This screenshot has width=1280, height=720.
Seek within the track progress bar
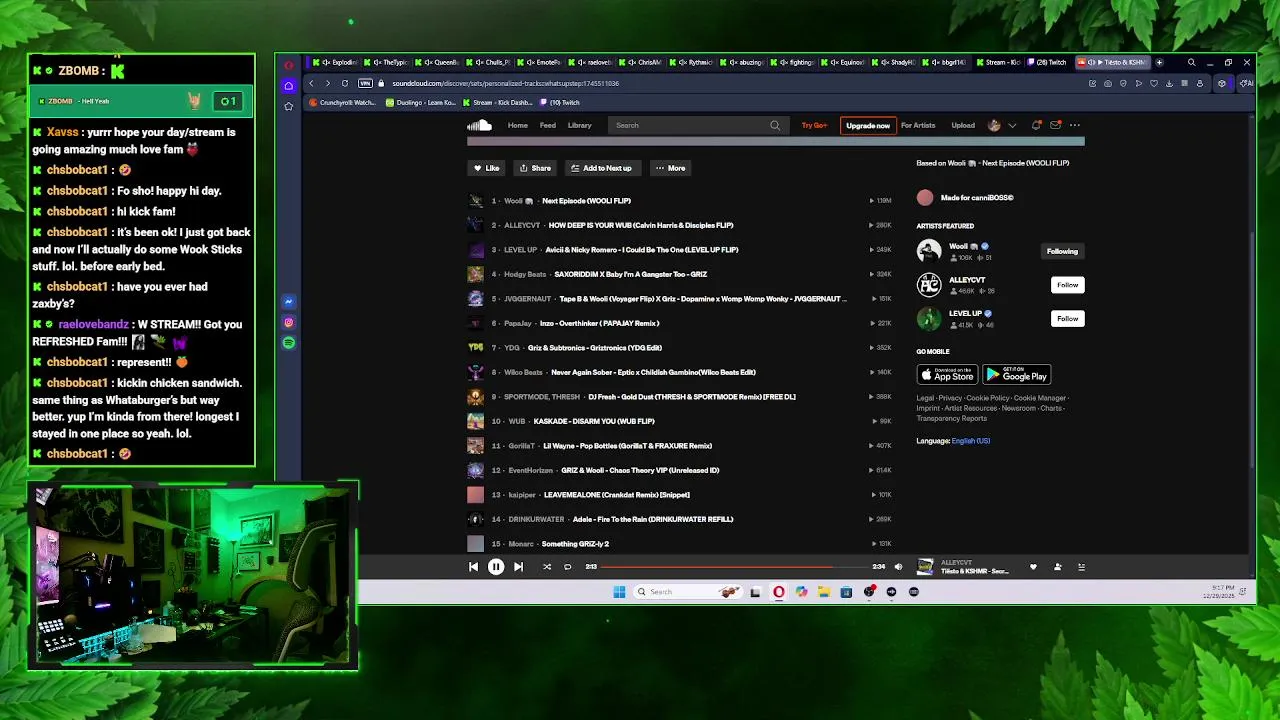point(735,567)
